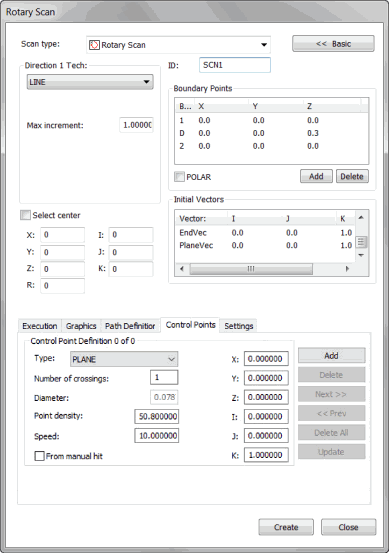Select boundary point row D

(272, 133)
